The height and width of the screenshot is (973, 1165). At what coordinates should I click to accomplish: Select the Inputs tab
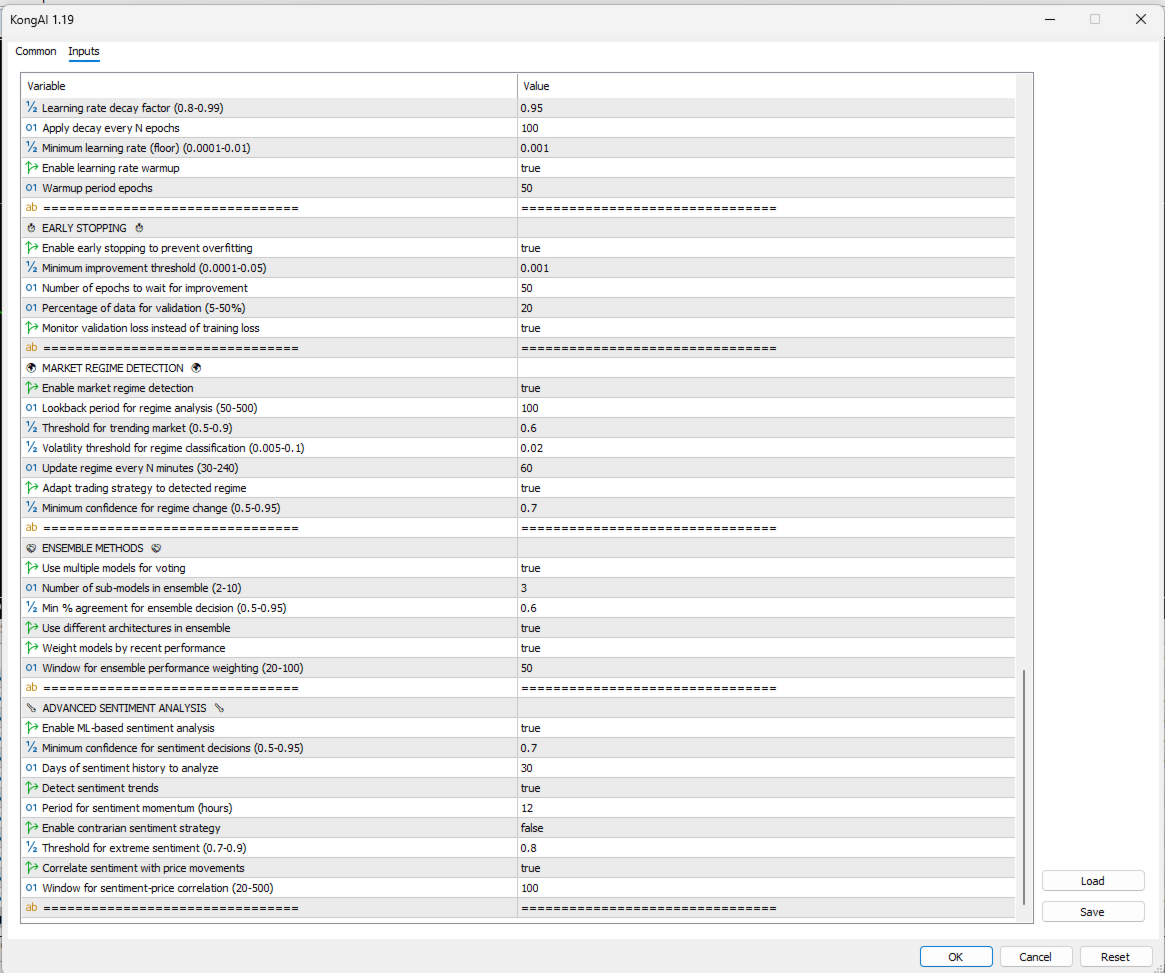click(x=84, y=51)
